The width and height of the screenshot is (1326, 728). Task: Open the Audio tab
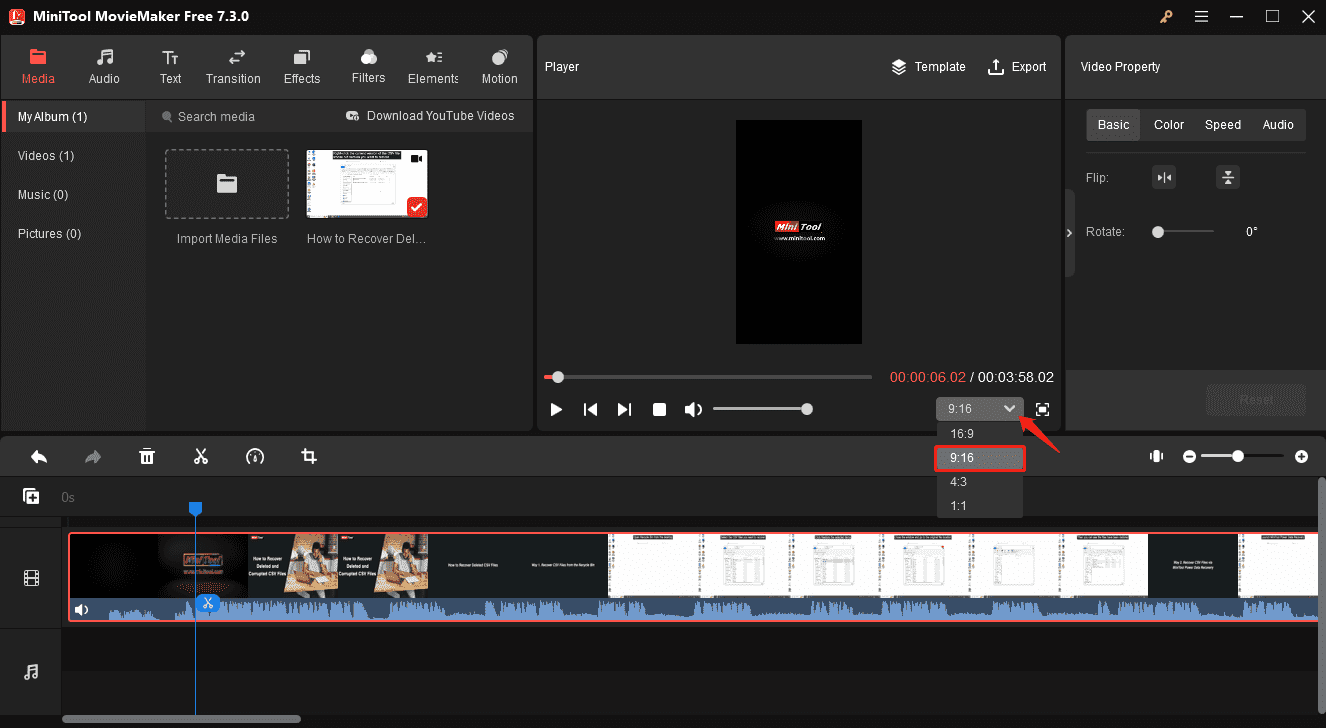coord(104,67)
